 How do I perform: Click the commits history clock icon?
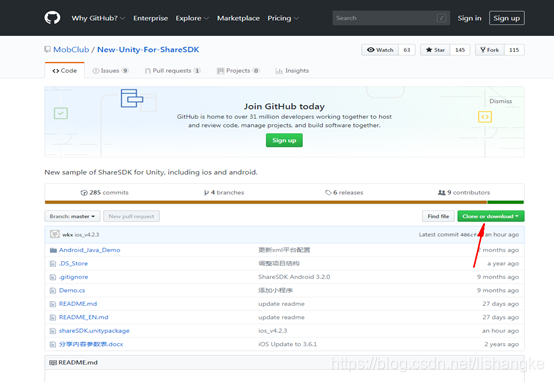[84, 193]
